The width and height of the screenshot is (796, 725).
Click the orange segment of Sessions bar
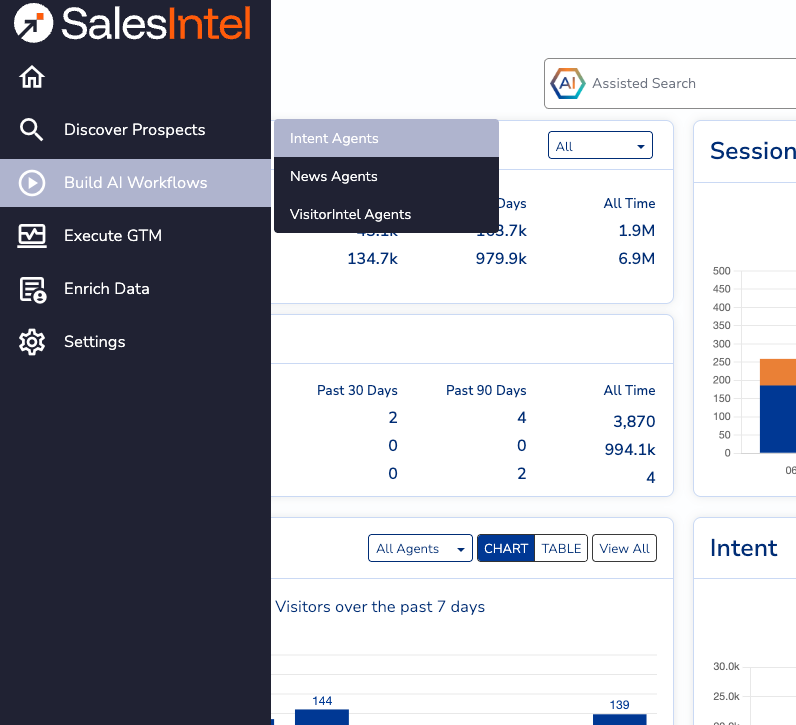pos(778,372)
